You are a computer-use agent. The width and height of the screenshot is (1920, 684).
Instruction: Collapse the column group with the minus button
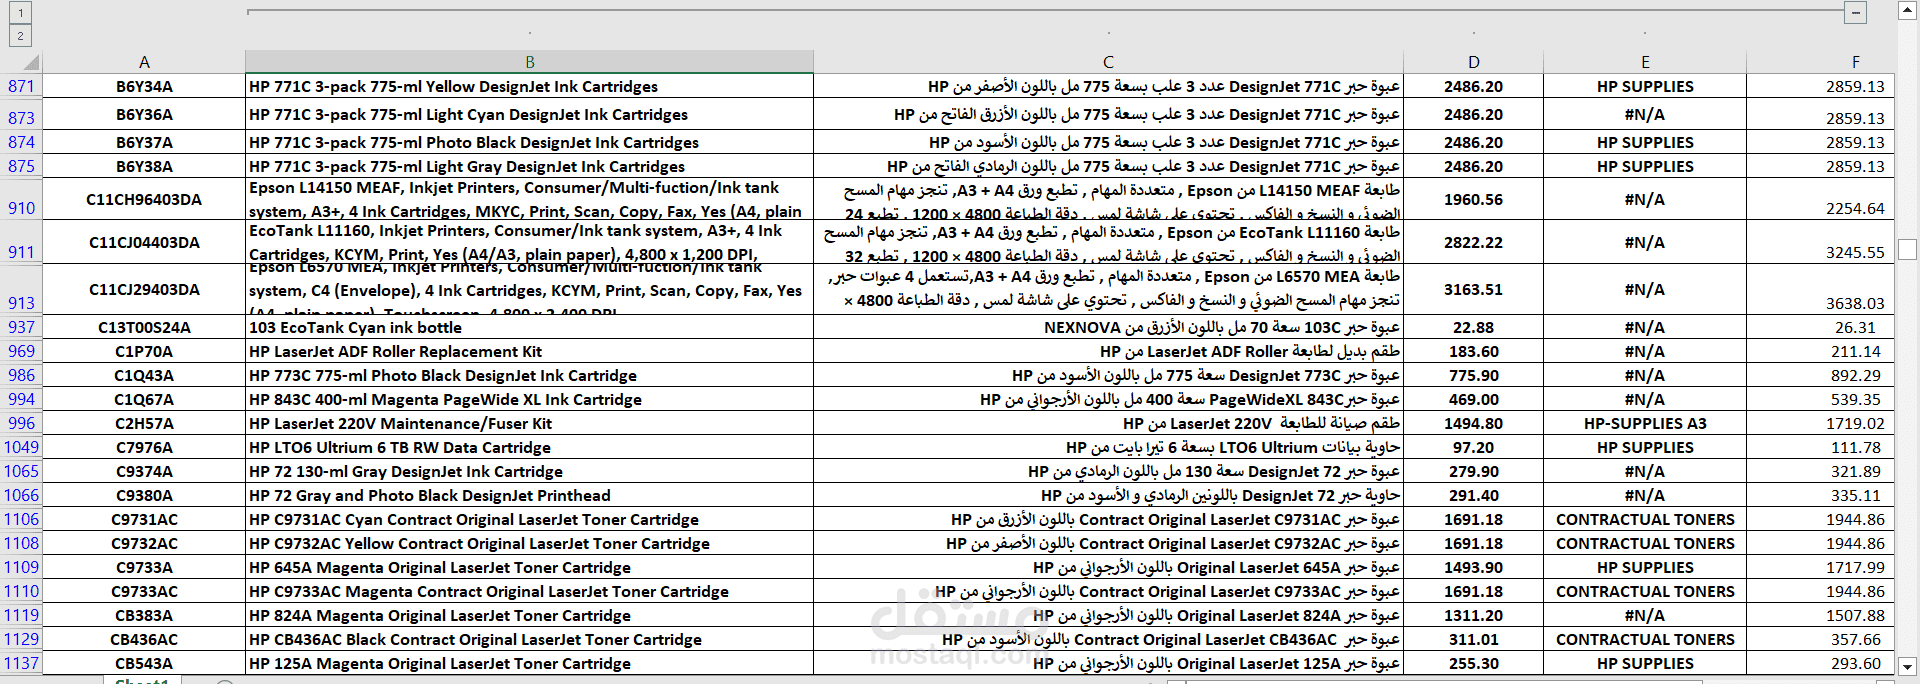tap(1856, 13)
